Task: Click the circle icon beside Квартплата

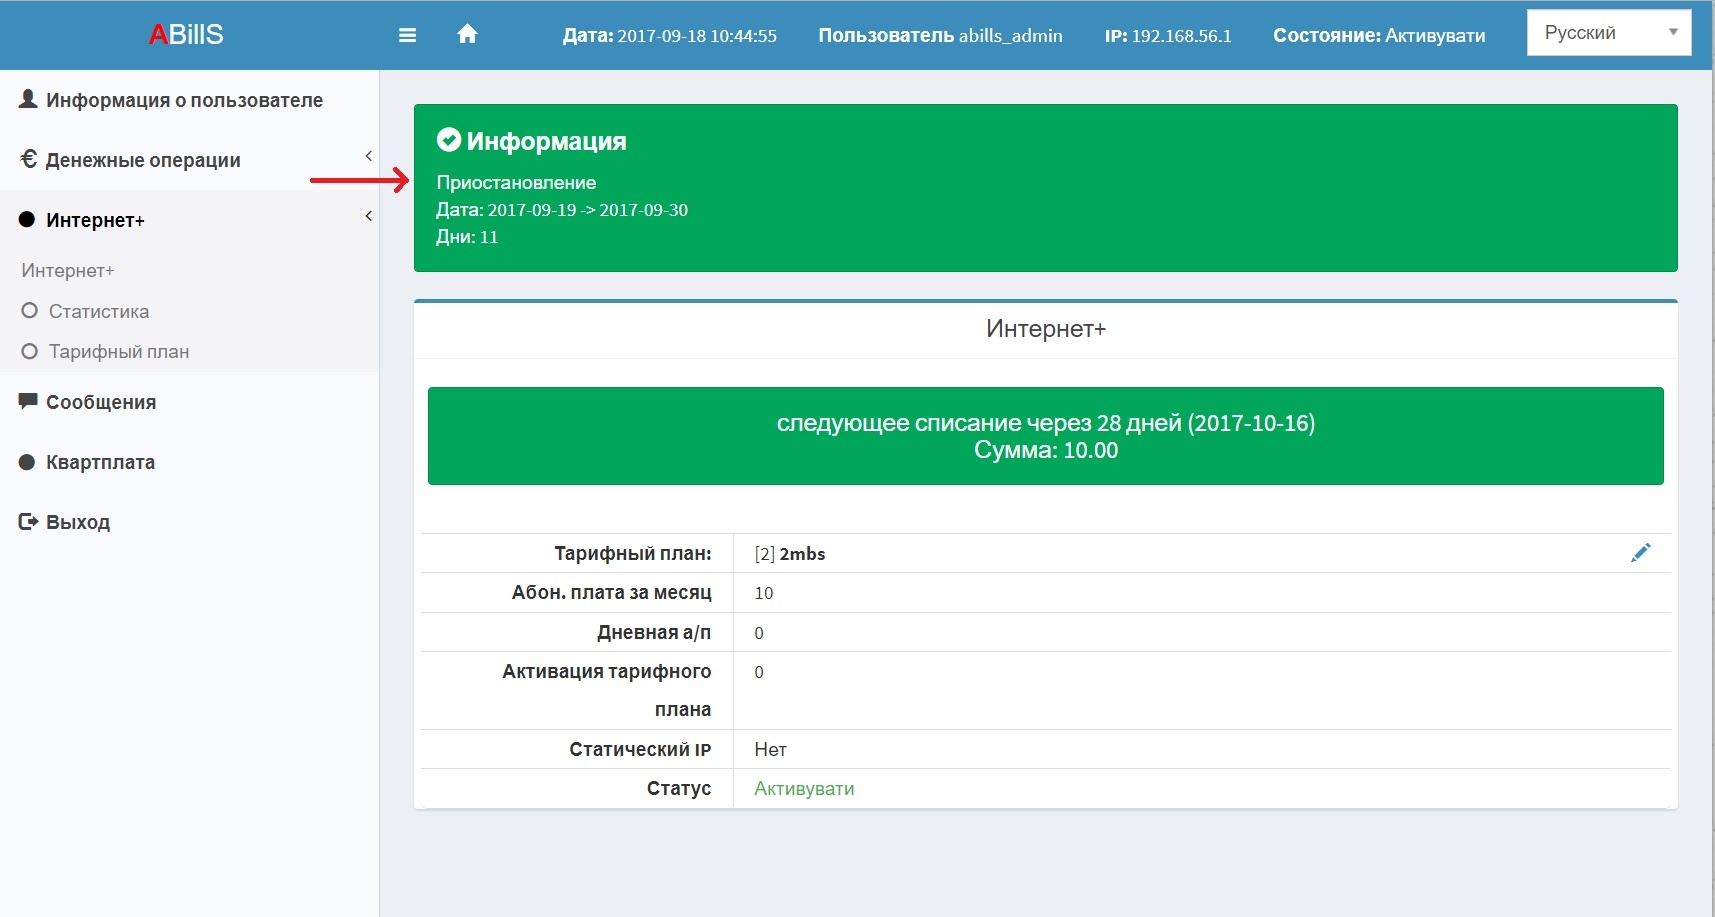Action: (x=27, y=462)
